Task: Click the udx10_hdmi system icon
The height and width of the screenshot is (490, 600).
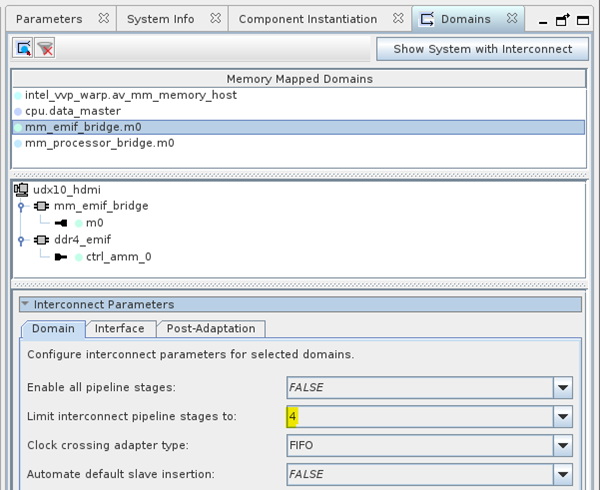Action: pyautogui.click(x=21, y=189)
